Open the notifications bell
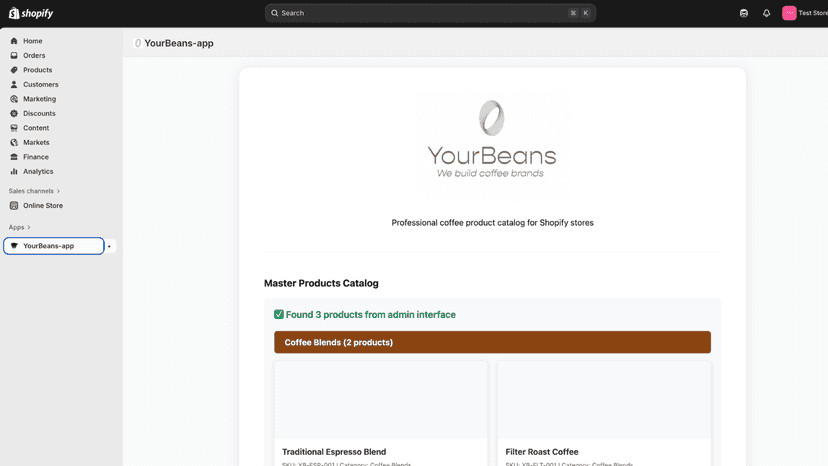 coord(766,13)
